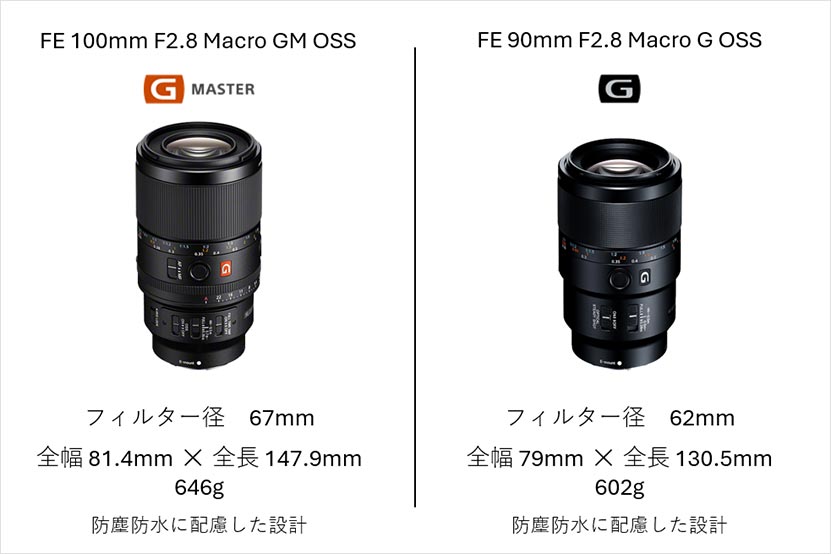
Task: Click the round focus hold button on left lens
Action: pyautogui.click(x=199, y=271)
